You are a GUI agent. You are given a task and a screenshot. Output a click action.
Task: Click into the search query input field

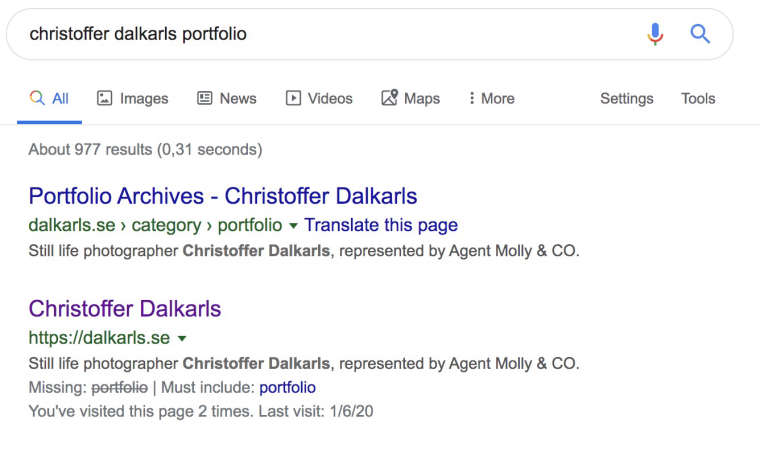[320, 34]
